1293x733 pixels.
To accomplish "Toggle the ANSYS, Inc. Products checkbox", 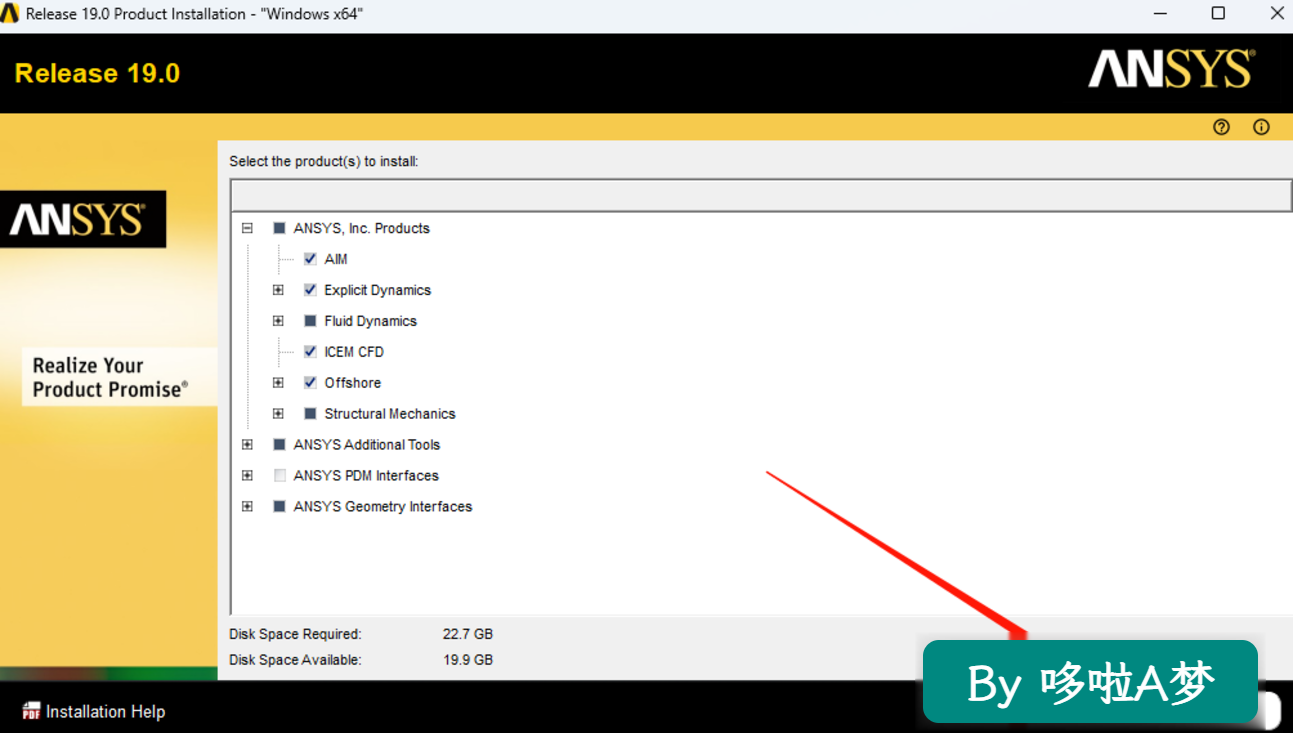I will [279, 228].
